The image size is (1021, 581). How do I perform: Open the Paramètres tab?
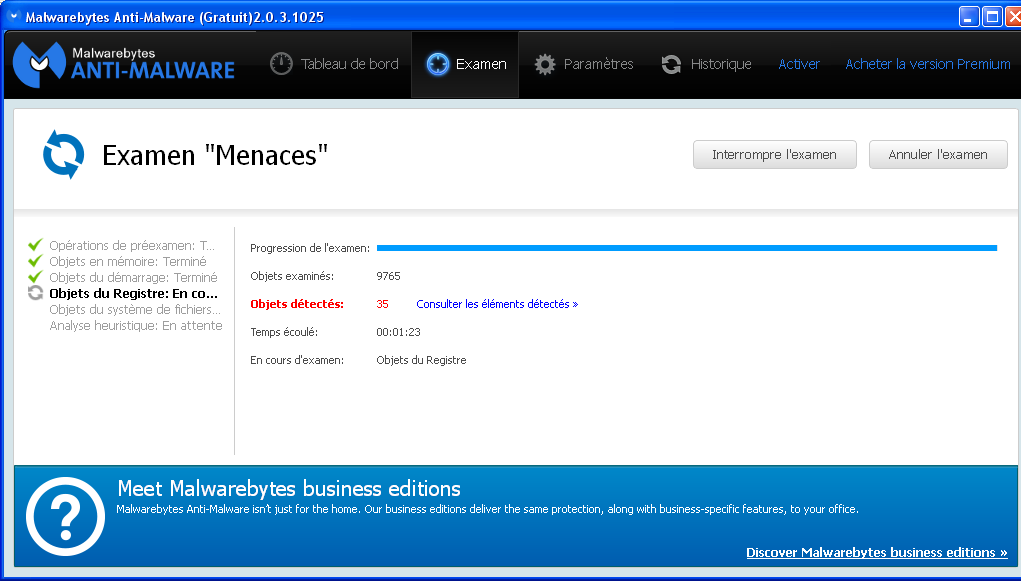pos(584,64)
